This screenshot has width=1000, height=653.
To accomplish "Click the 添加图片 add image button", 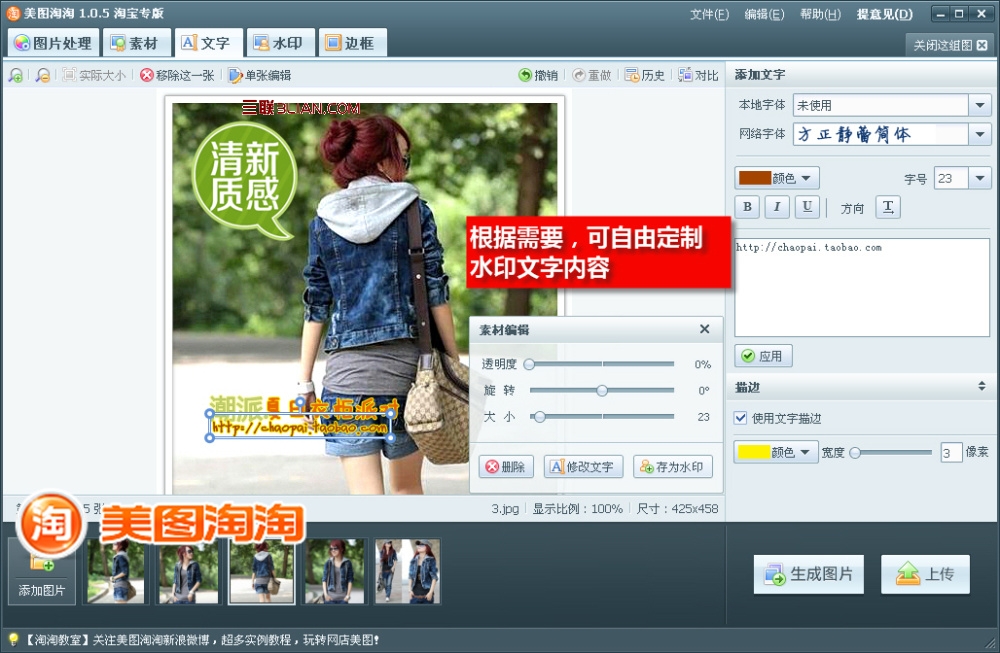I will coord(42,571).
